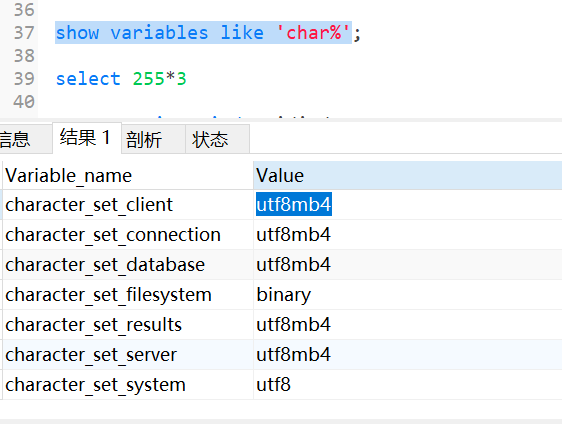Click the like keyword on line 37

point(242,33)
